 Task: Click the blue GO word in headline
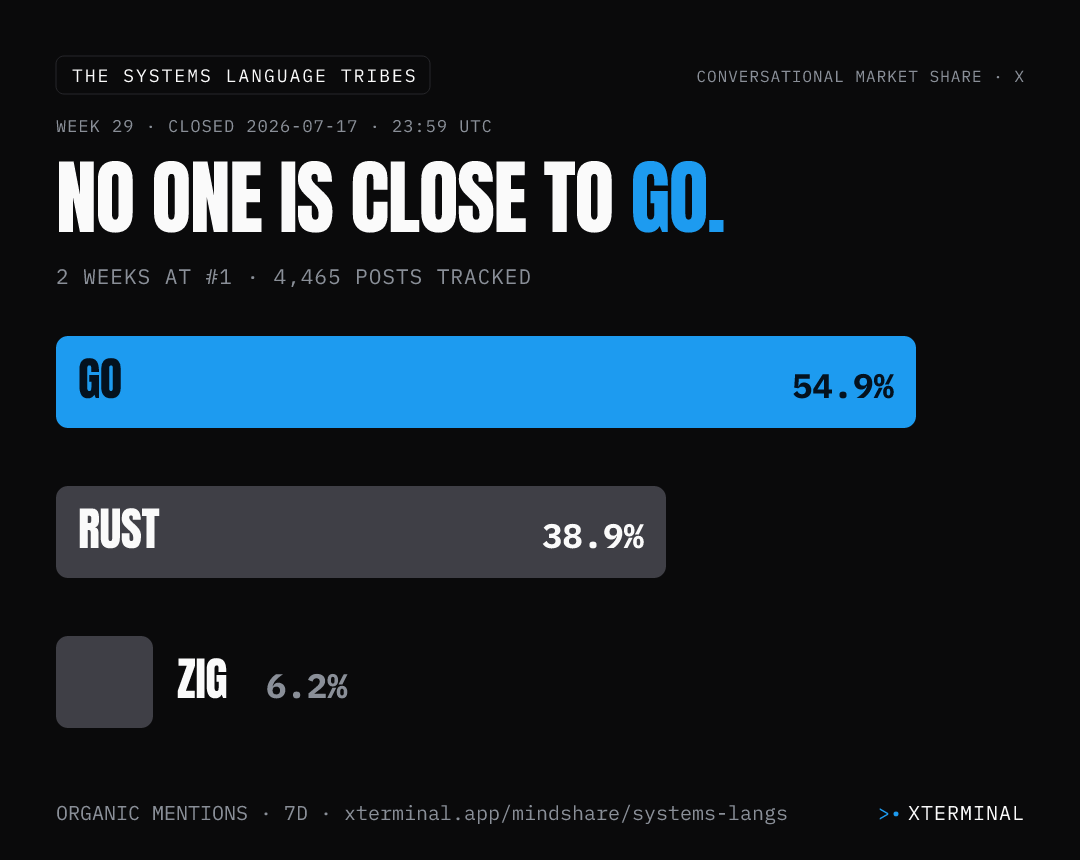pos(678,198)
